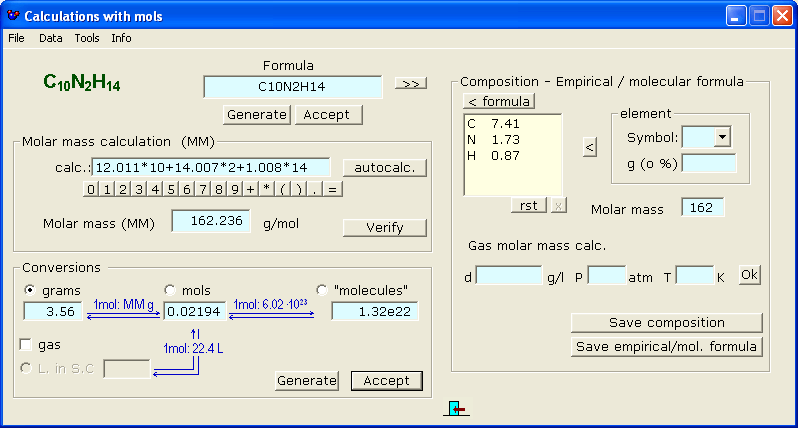Minimize the Calculations with mols window
The image size is (798, 428).
point(735,16)
